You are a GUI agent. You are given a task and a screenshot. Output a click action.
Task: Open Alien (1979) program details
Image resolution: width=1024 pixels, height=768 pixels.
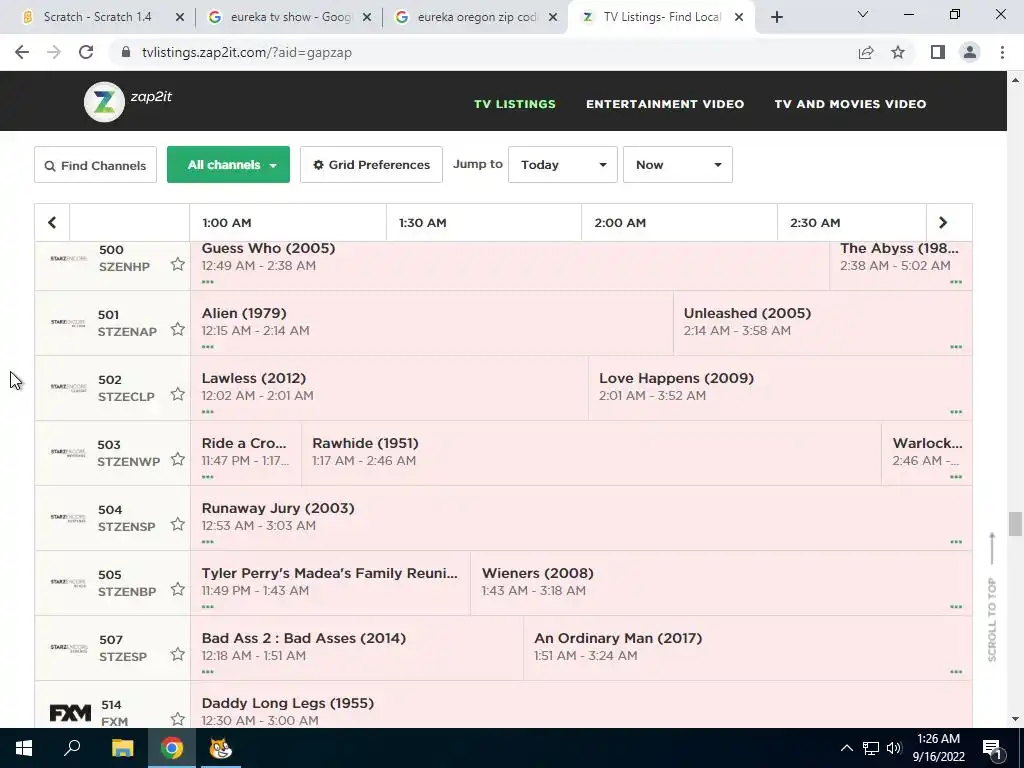coord(244,313)
